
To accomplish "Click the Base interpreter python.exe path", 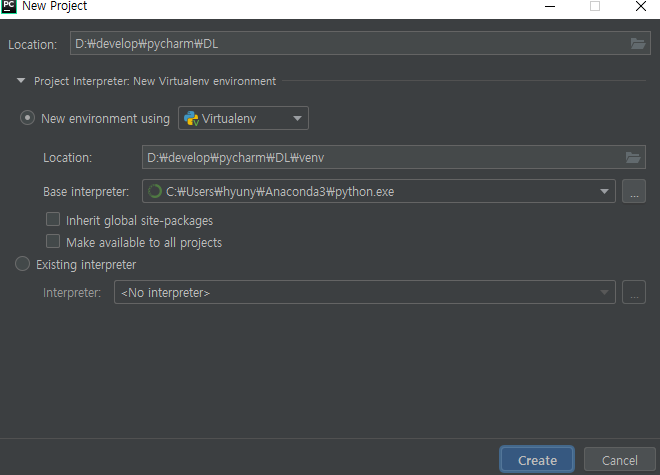I will coord(280,192).
